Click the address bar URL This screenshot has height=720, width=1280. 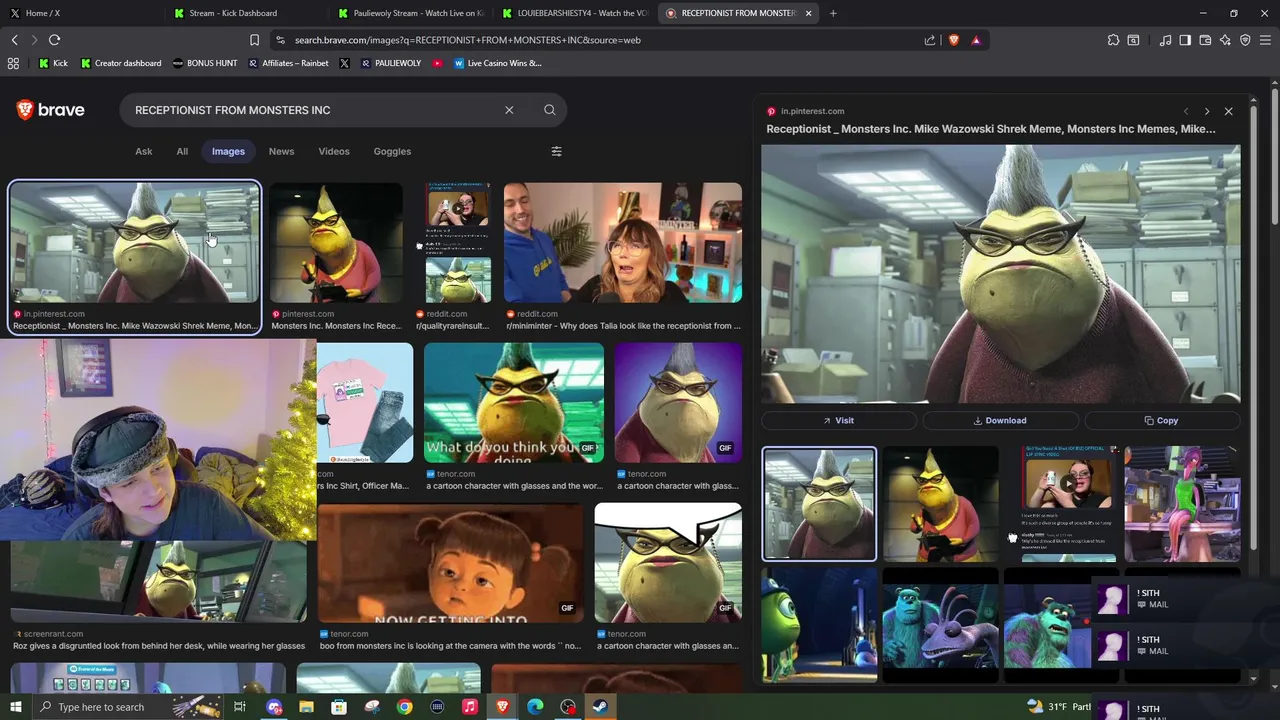(468, 40)
